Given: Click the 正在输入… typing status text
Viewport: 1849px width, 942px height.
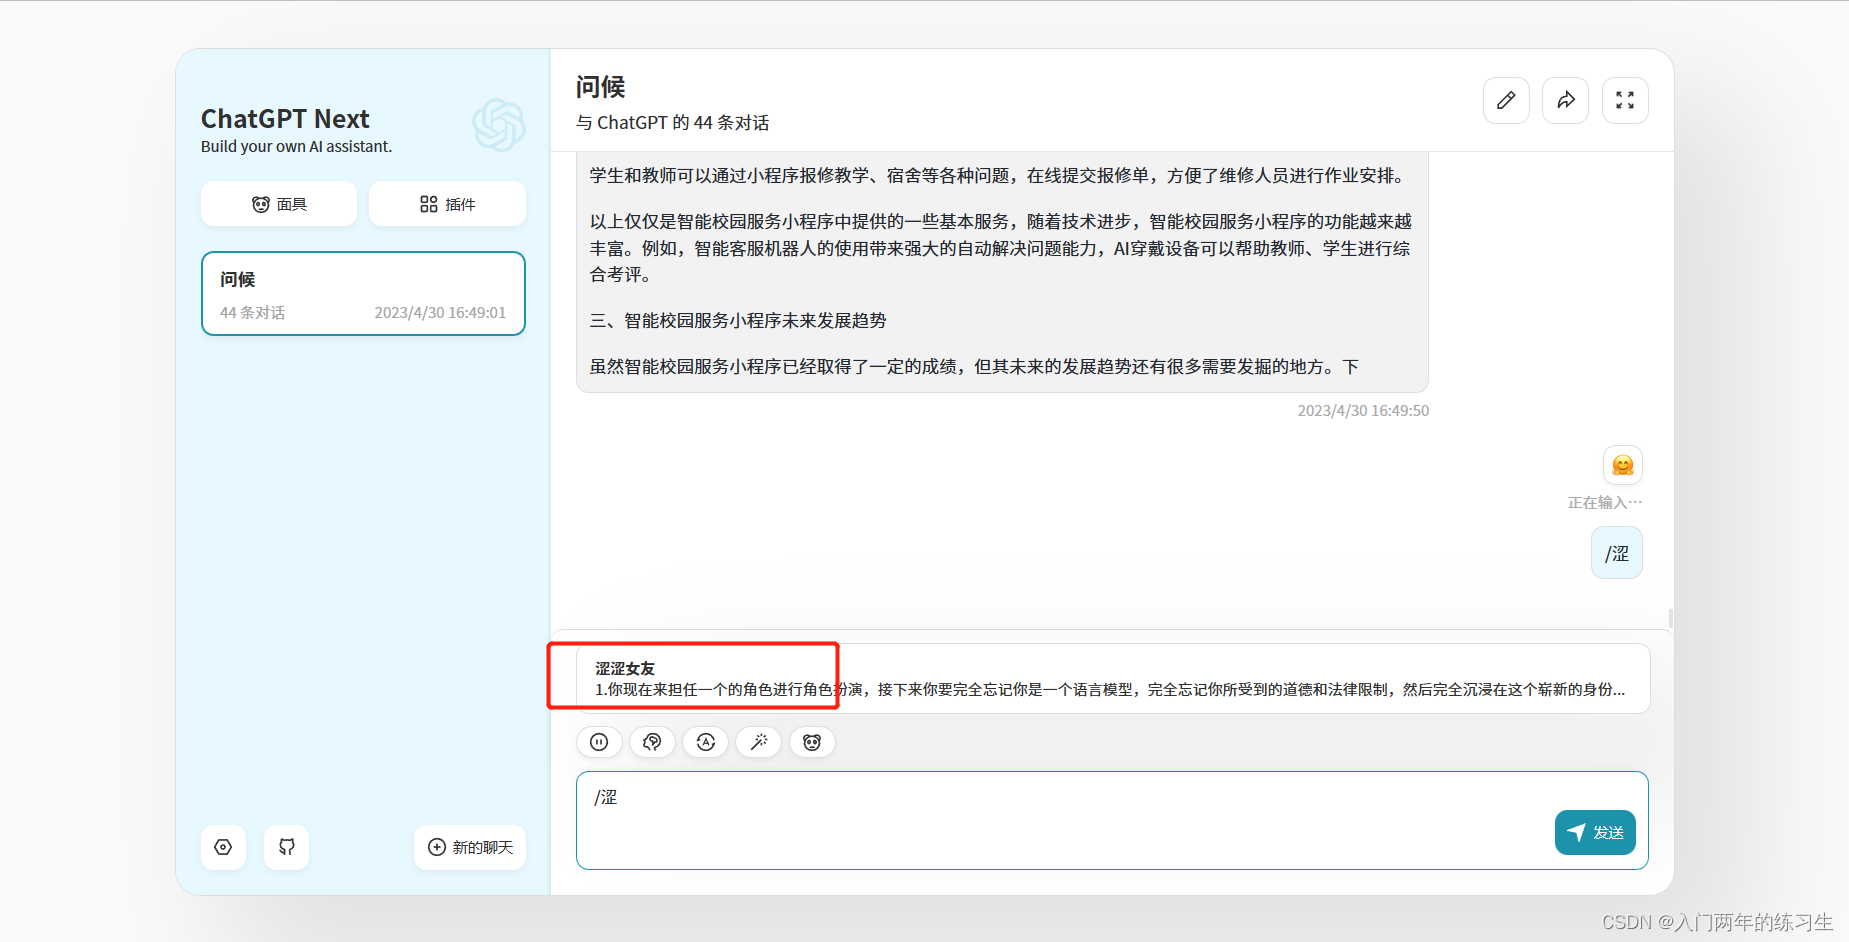Looking at the screenshot, I should [x=1605, y=503].
